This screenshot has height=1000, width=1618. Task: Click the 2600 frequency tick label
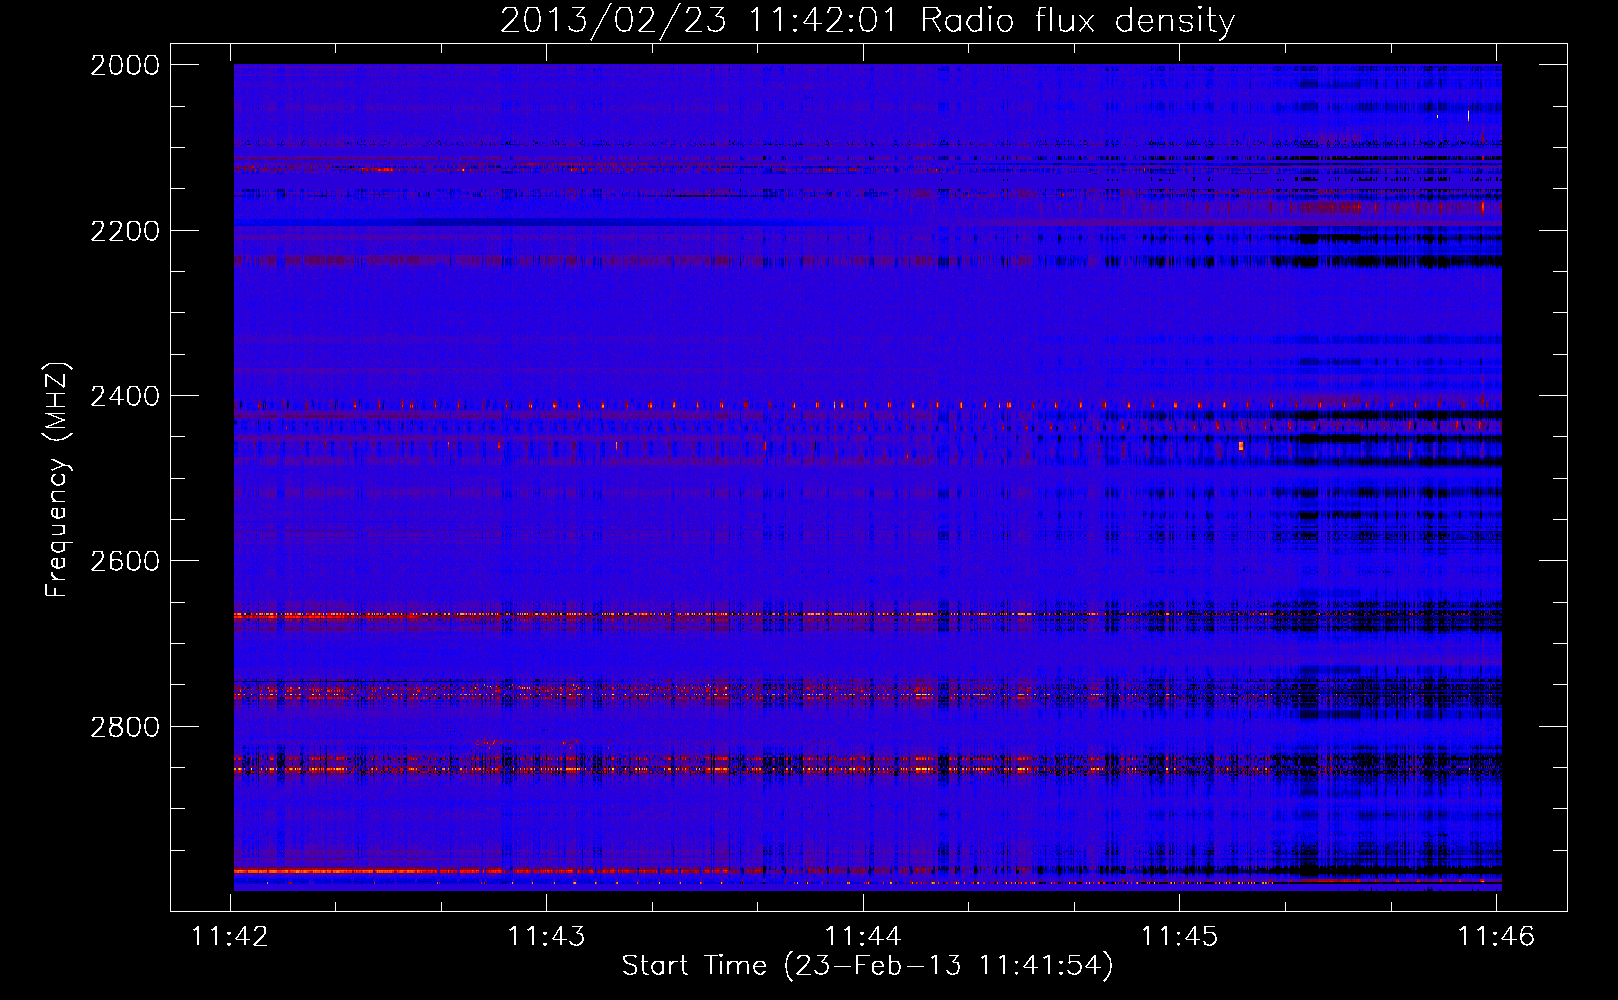[125, 561]
